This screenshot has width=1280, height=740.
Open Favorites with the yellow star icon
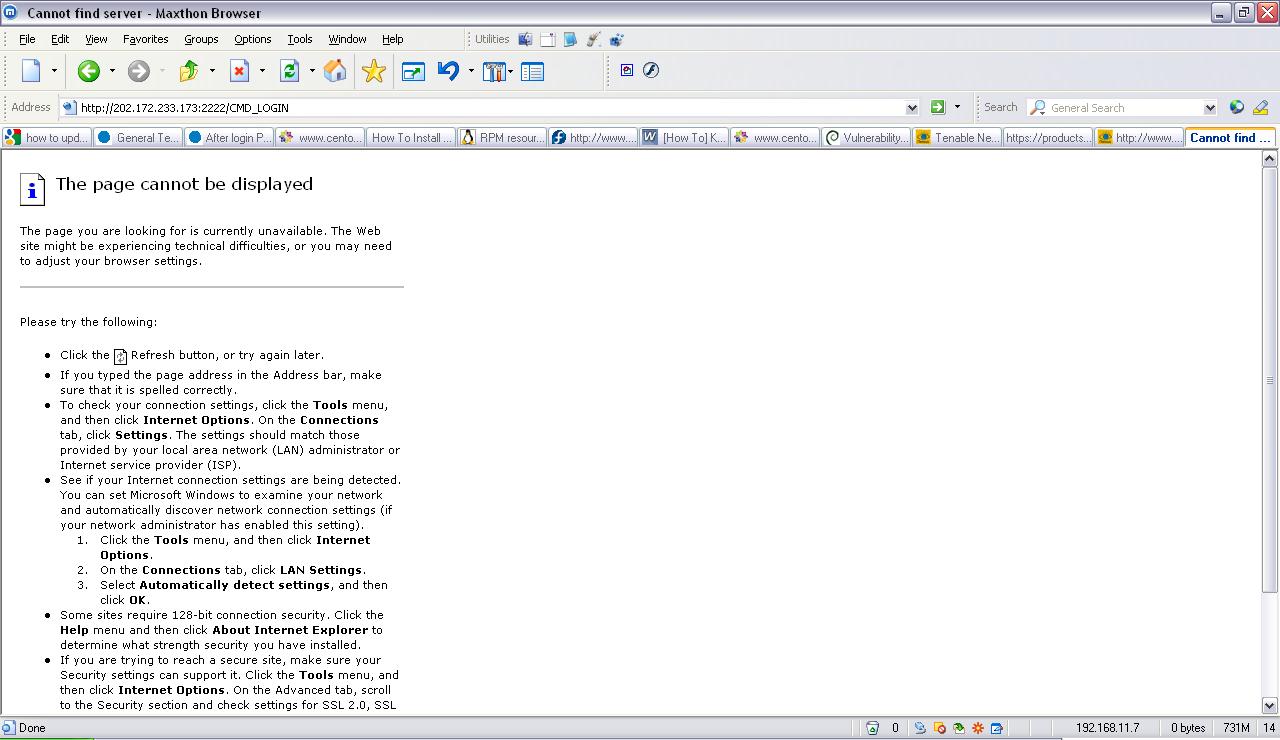point(374,71)
